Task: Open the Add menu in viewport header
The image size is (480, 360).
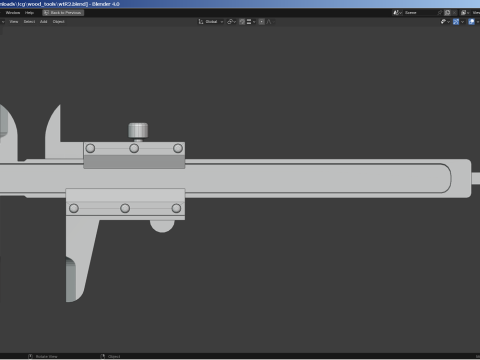Action: coord(44,22)
